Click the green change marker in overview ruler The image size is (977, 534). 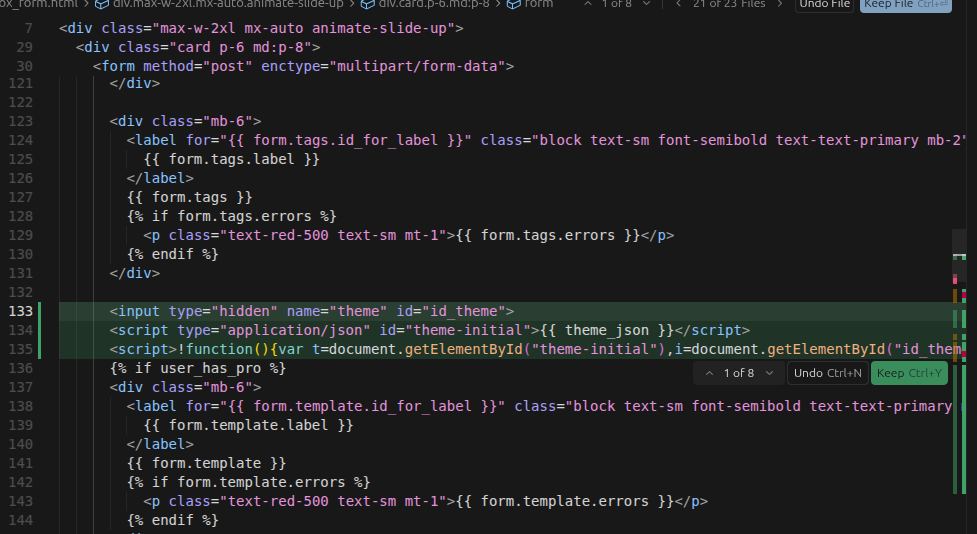coord(960,330)
